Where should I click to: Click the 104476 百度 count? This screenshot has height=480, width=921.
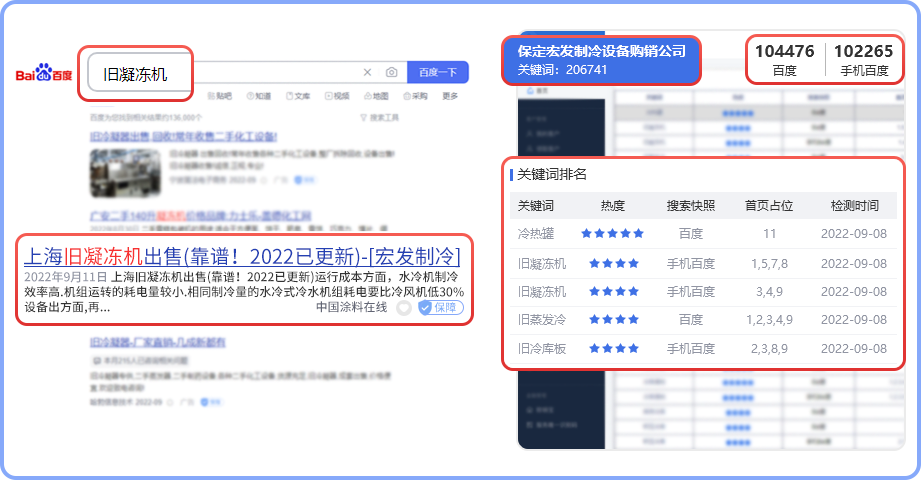point(784,60)
